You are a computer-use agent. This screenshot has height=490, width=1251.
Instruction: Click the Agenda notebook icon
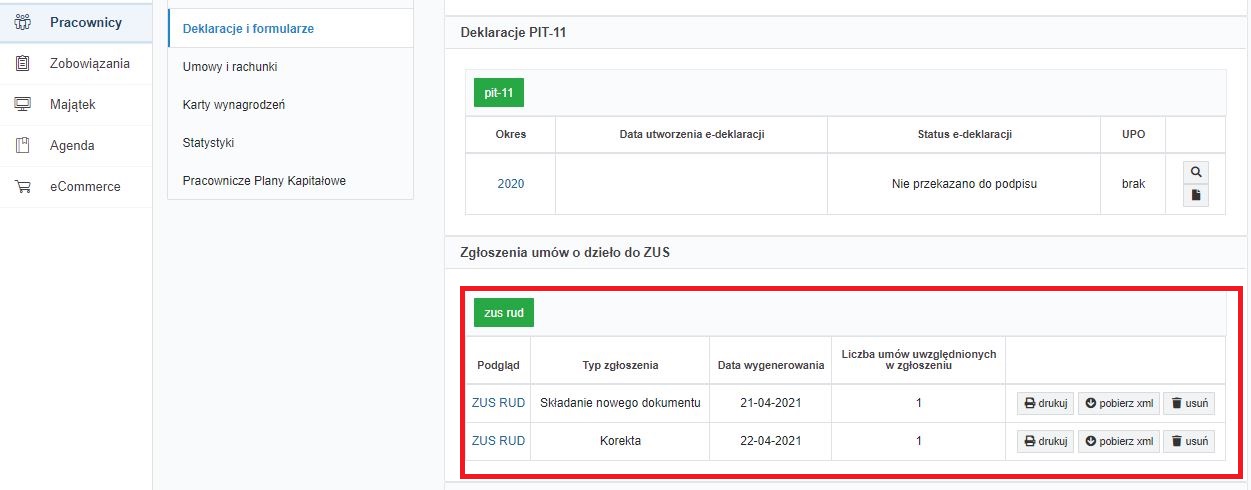[x=22, y=145]
